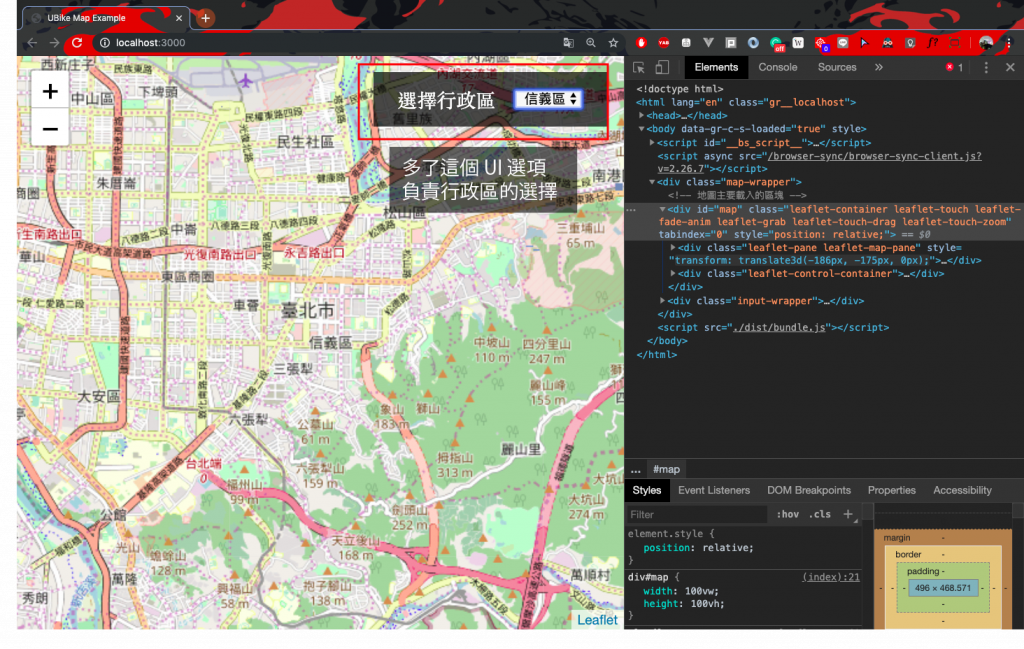
Task: Open the DOM Breakpoints tab
Action: (x=808, y=490)
